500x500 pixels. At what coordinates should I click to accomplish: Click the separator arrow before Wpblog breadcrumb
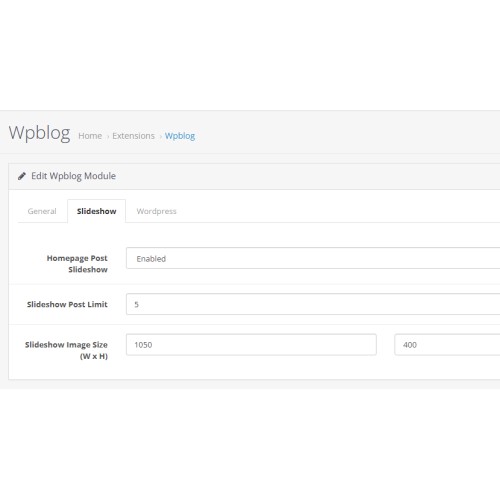[x=160, y=137]
